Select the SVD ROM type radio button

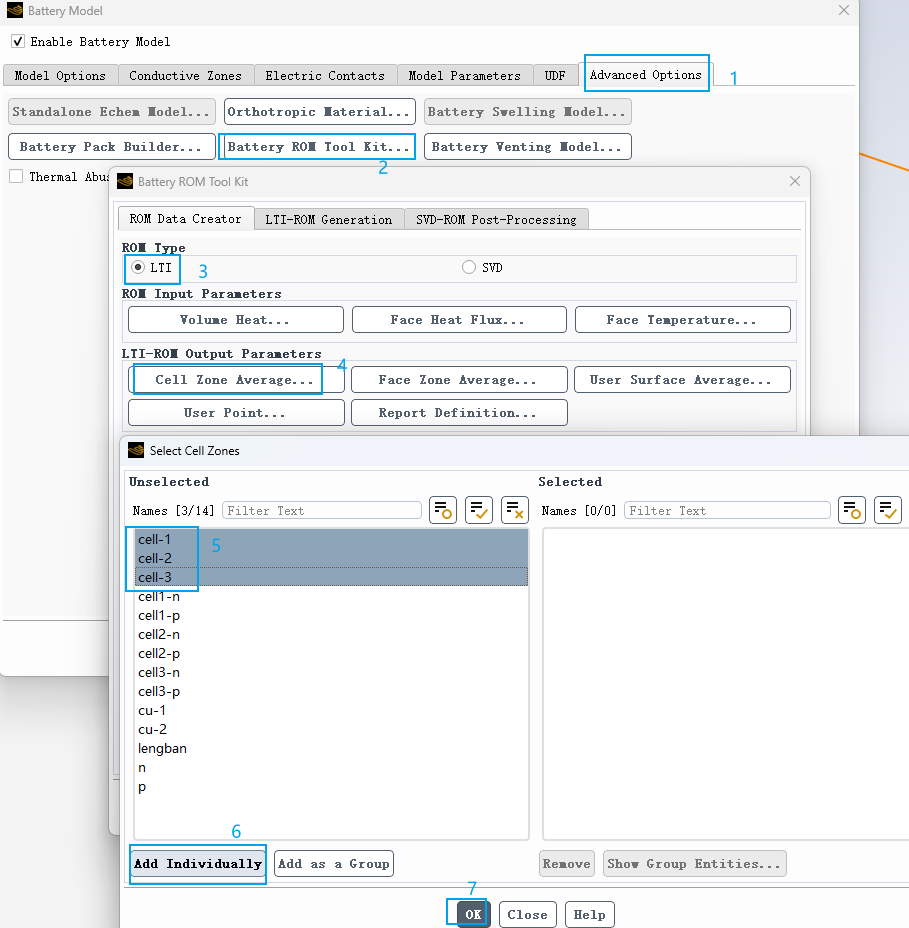pyautogui.click(x=469, y=268)
